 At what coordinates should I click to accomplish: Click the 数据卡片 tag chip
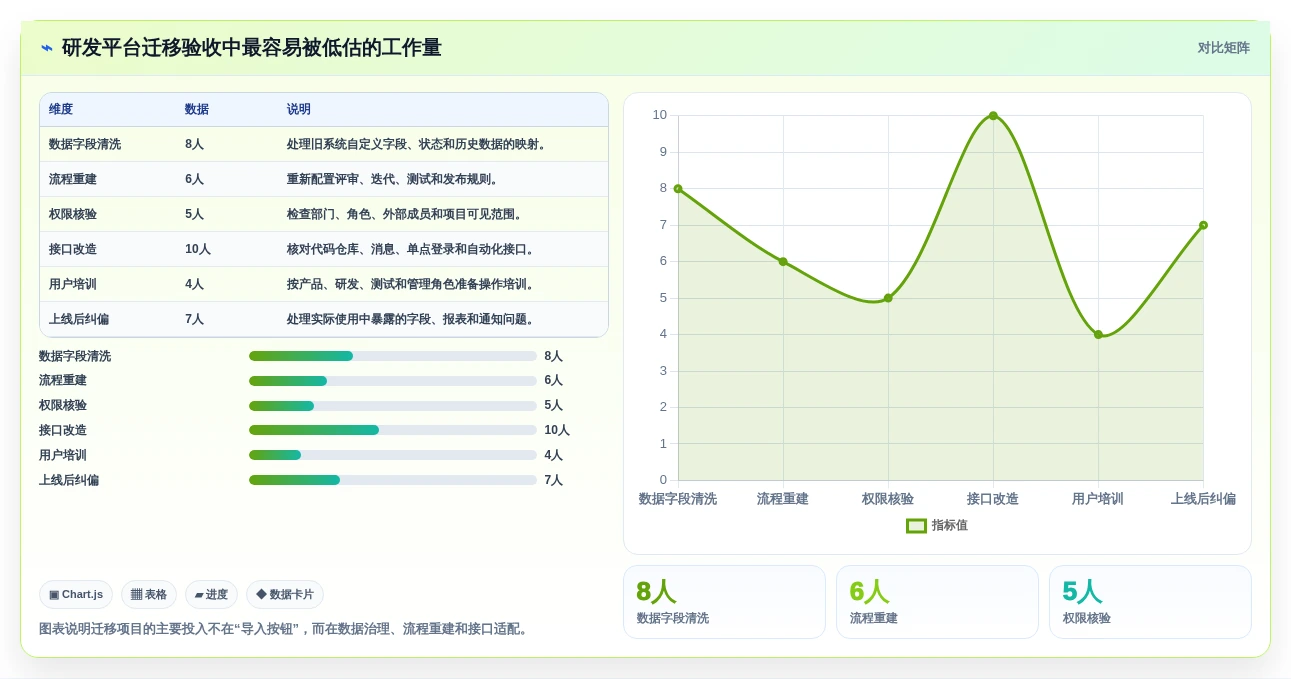(285, 594)
